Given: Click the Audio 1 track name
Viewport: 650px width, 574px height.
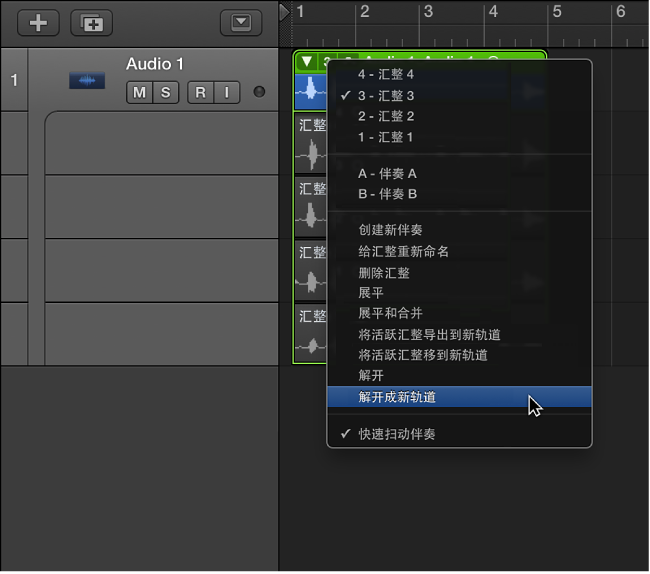Looking at the screenshot, I should click(x=155, y=64).
